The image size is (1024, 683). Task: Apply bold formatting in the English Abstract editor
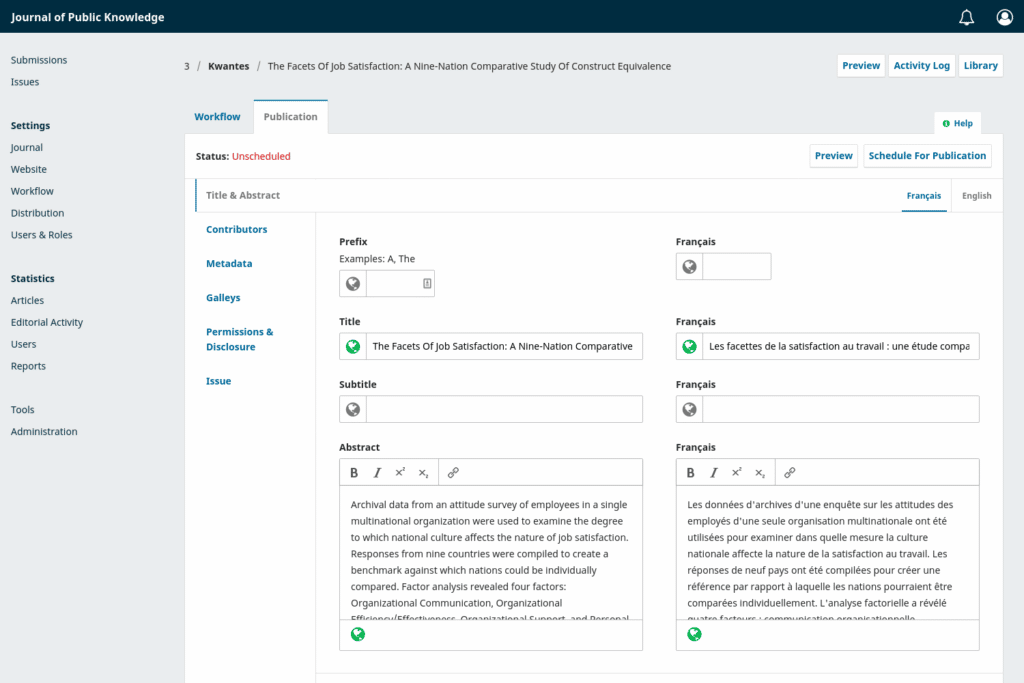click(353, 472)
